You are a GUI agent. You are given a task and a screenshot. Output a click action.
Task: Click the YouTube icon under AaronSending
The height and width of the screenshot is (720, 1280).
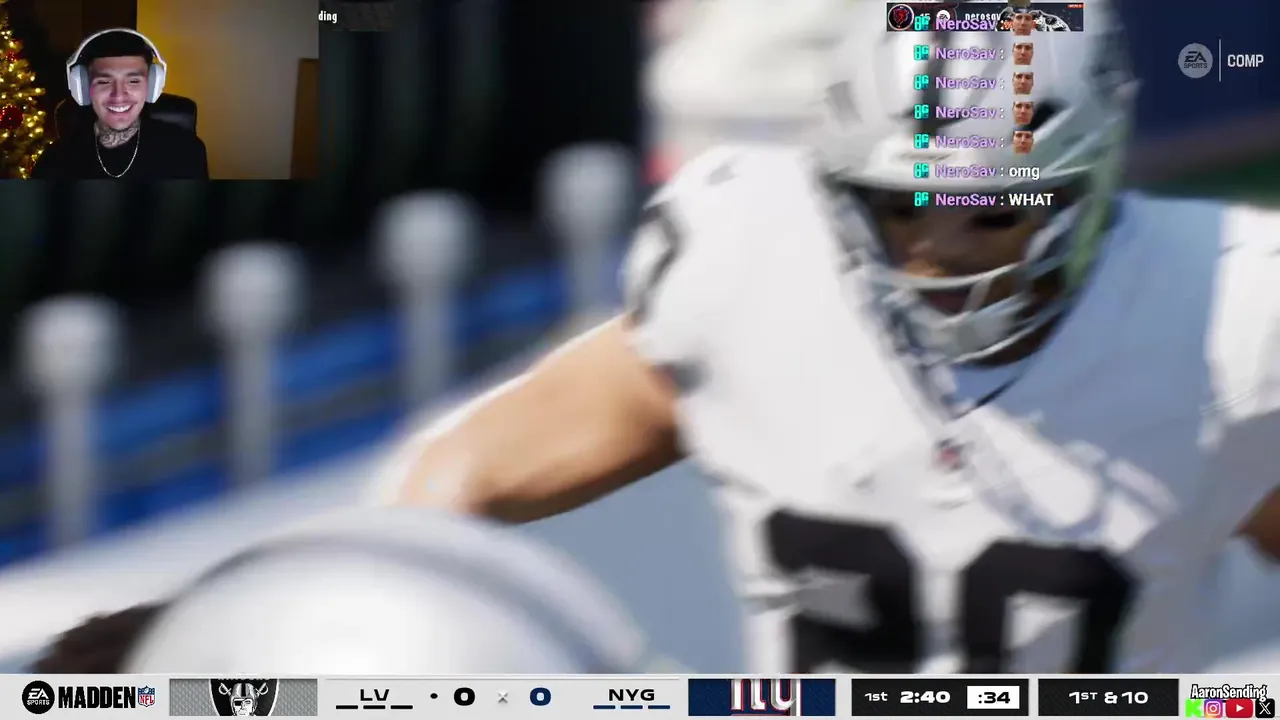coord(1239,709)
